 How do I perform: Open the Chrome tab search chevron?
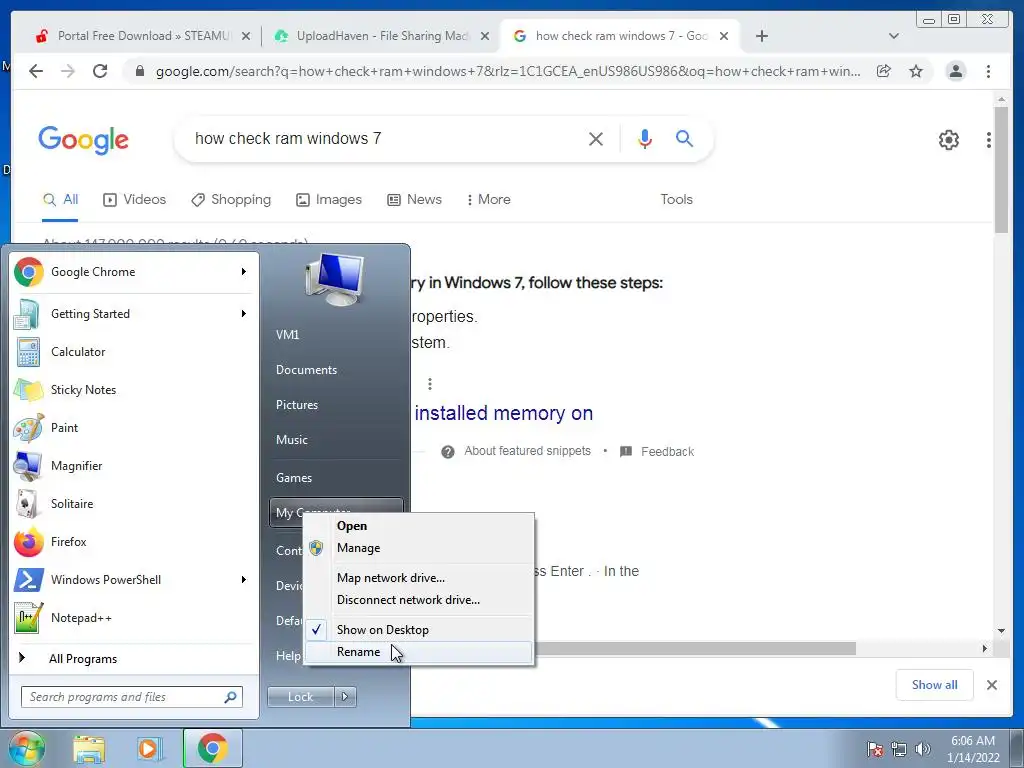[x=893, y=36]
